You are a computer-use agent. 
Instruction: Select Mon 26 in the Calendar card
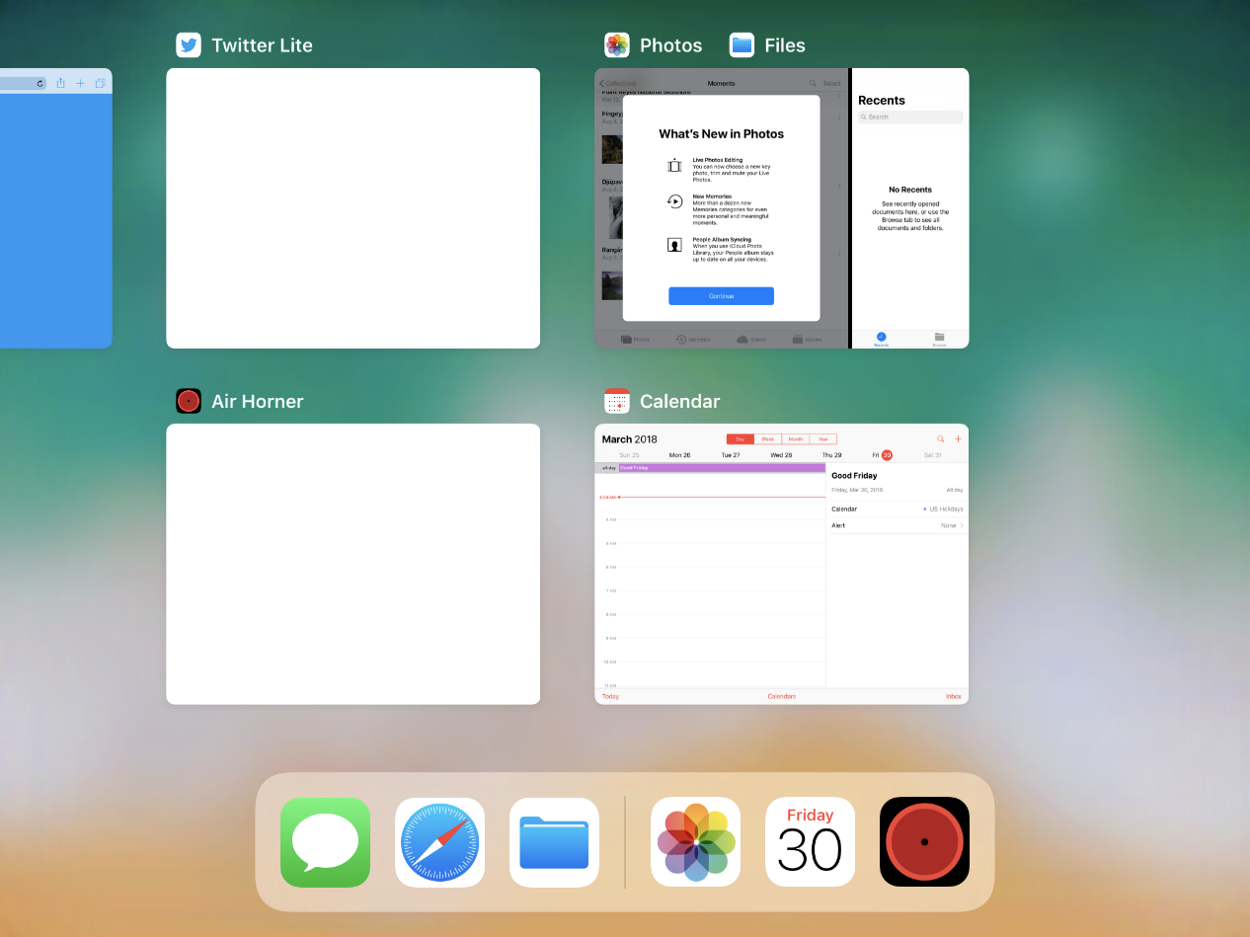click(680, 455)
